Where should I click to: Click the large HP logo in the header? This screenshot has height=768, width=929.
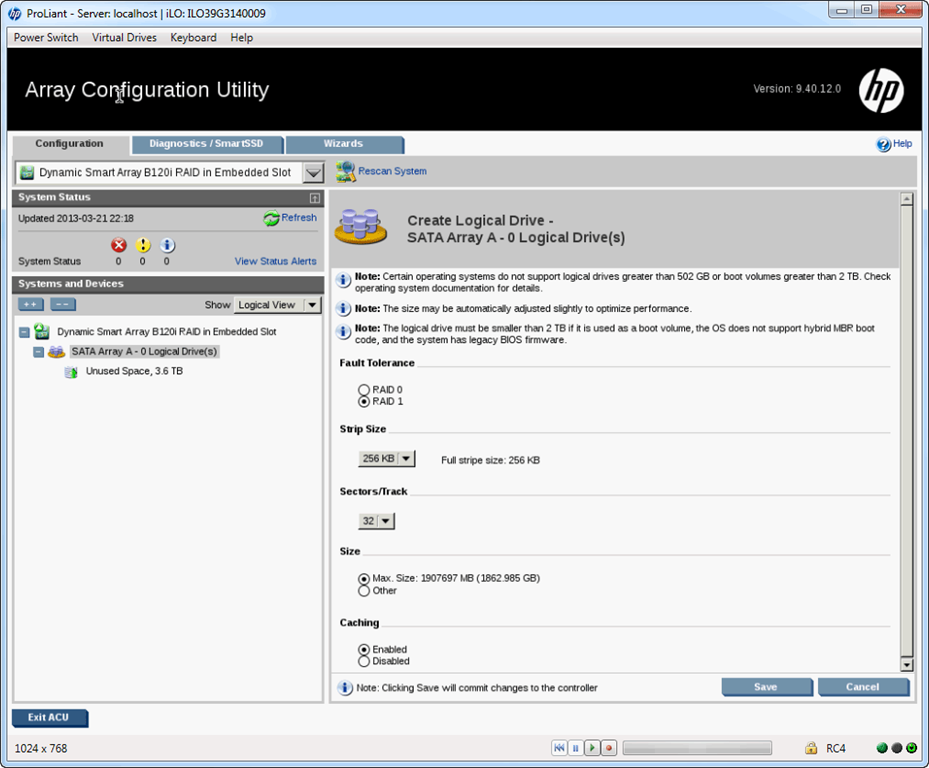point(882,91)
